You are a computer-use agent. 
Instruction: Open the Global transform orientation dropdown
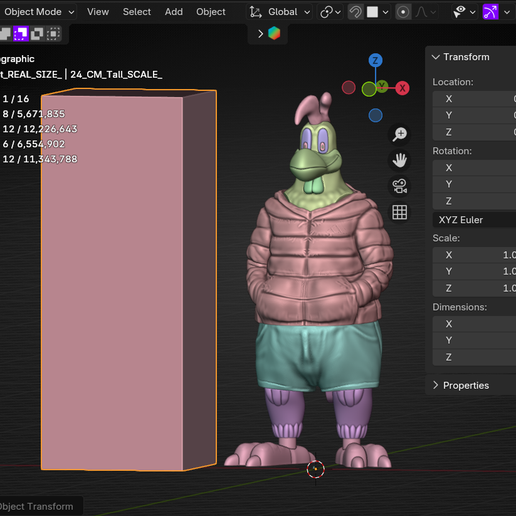(x=280, y=12)
